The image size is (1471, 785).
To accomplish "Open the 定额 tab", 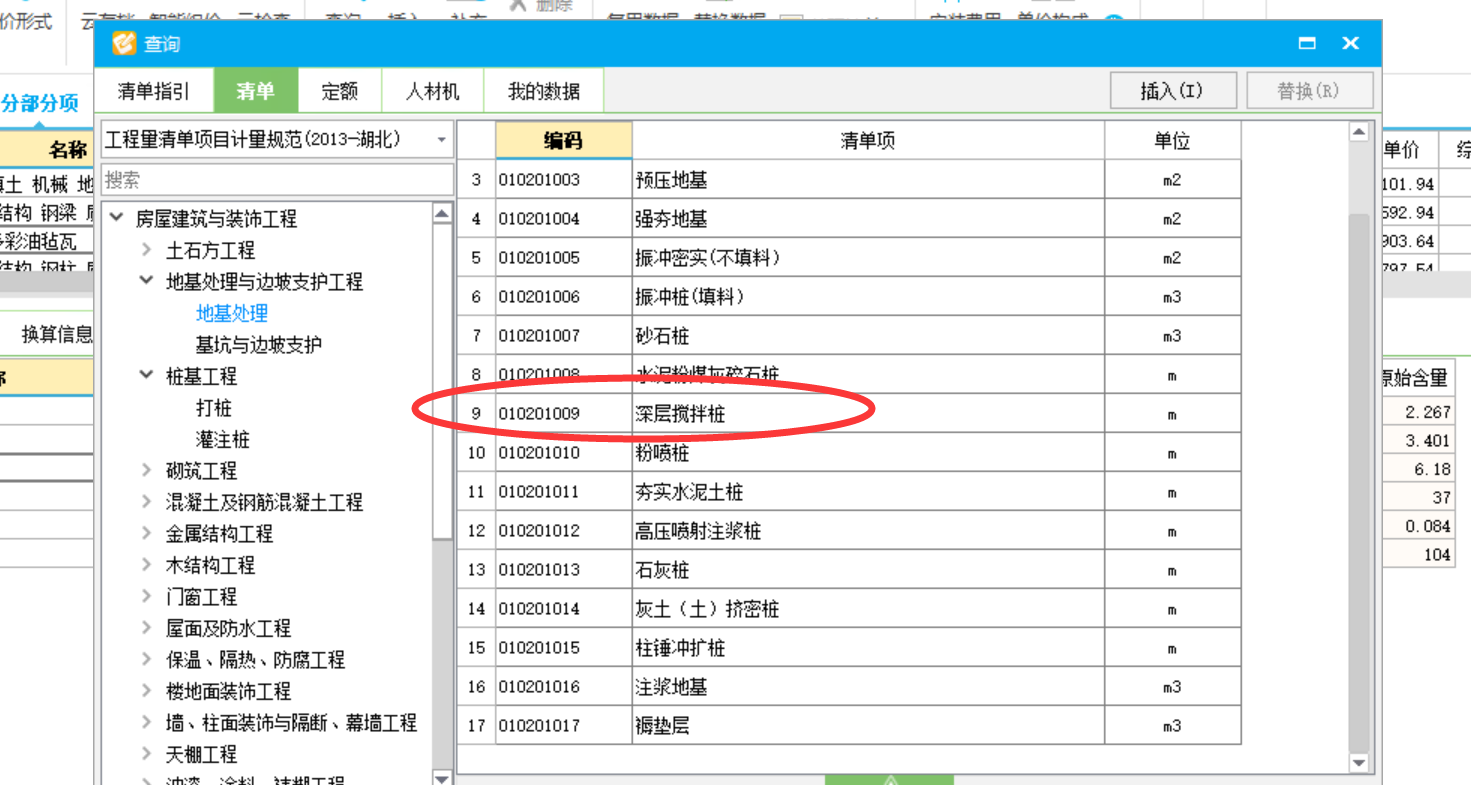I will pyautogui.click(x=340, y=92).
